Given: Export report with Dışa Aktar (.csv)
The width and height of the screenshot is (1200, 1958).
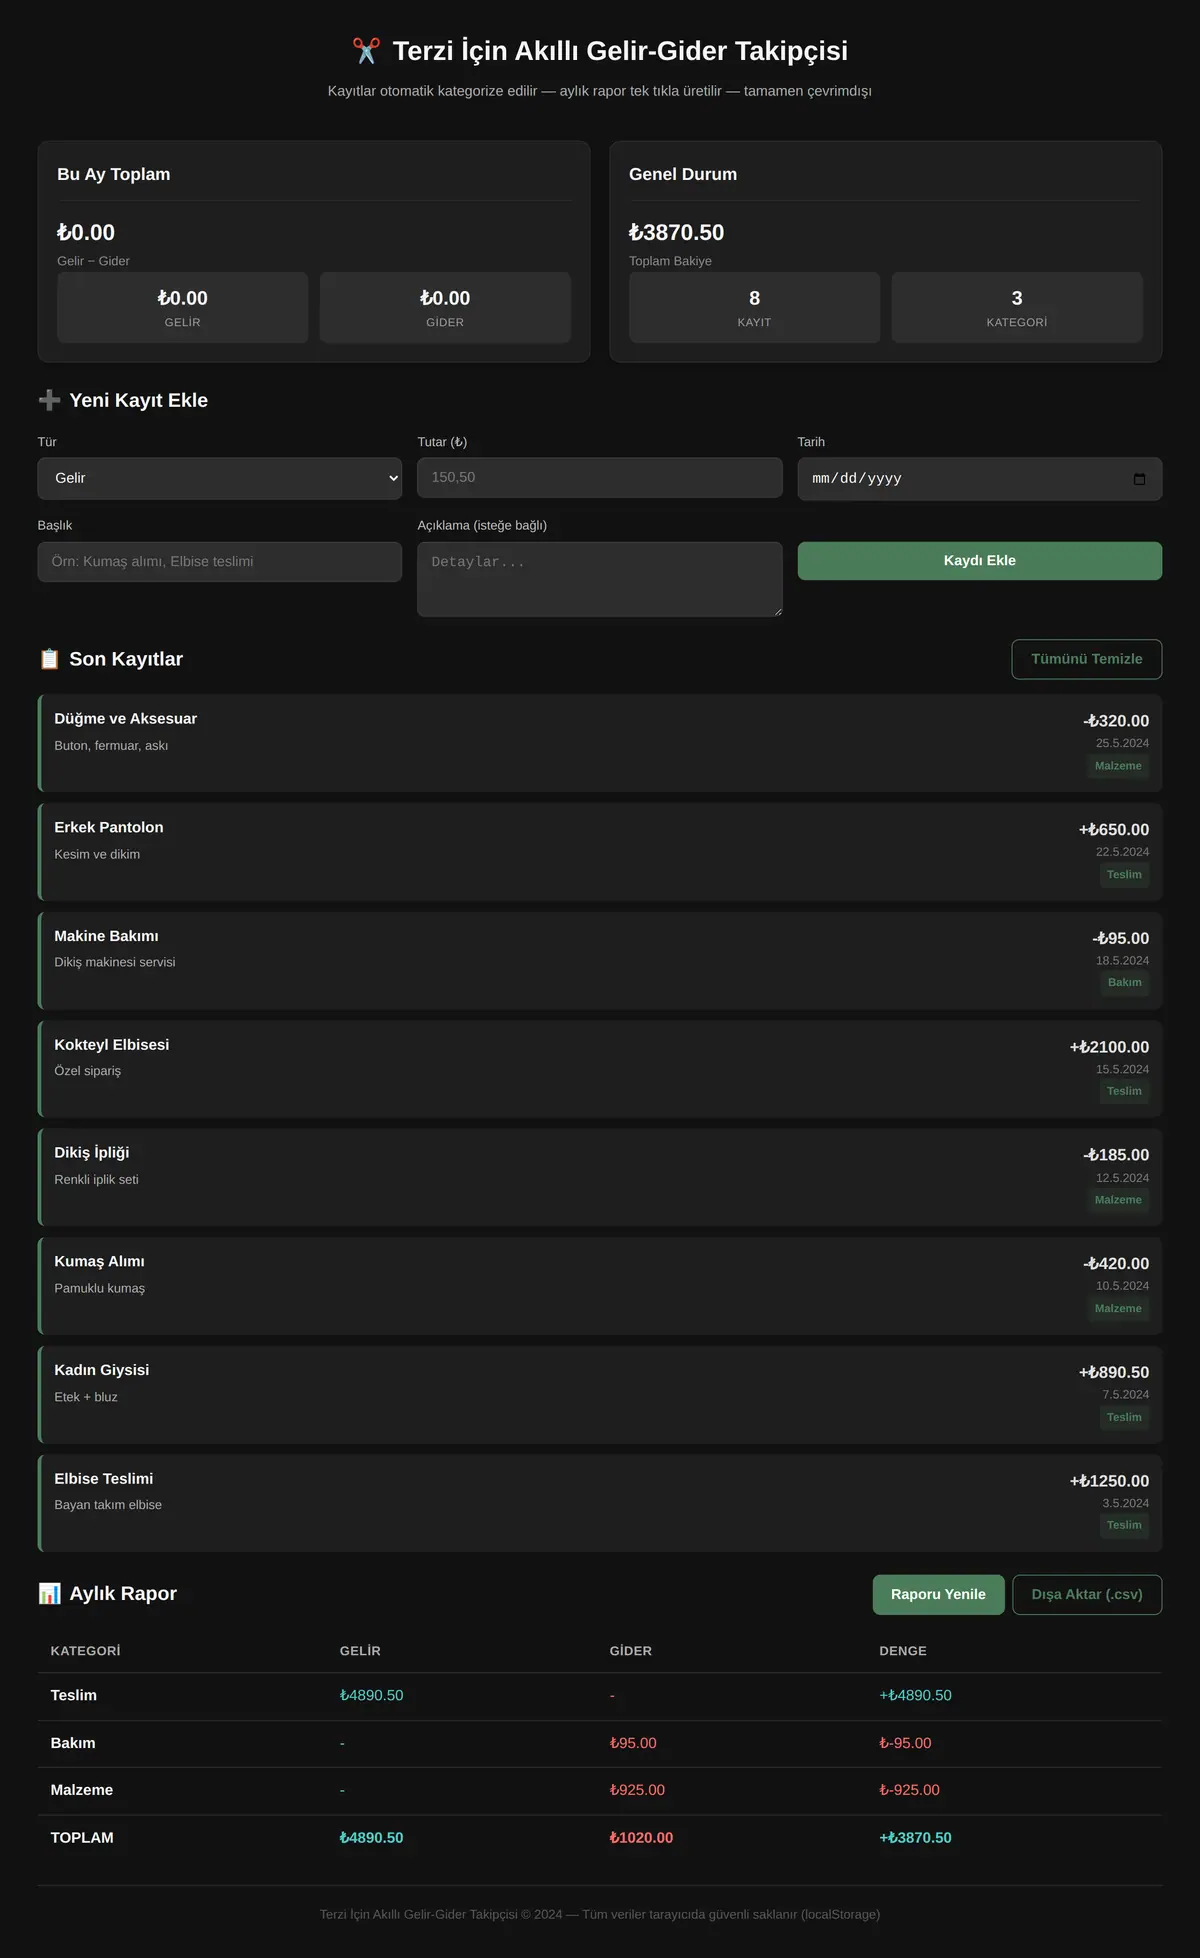Looking at the screenshot, I should coord(1087,1594).
